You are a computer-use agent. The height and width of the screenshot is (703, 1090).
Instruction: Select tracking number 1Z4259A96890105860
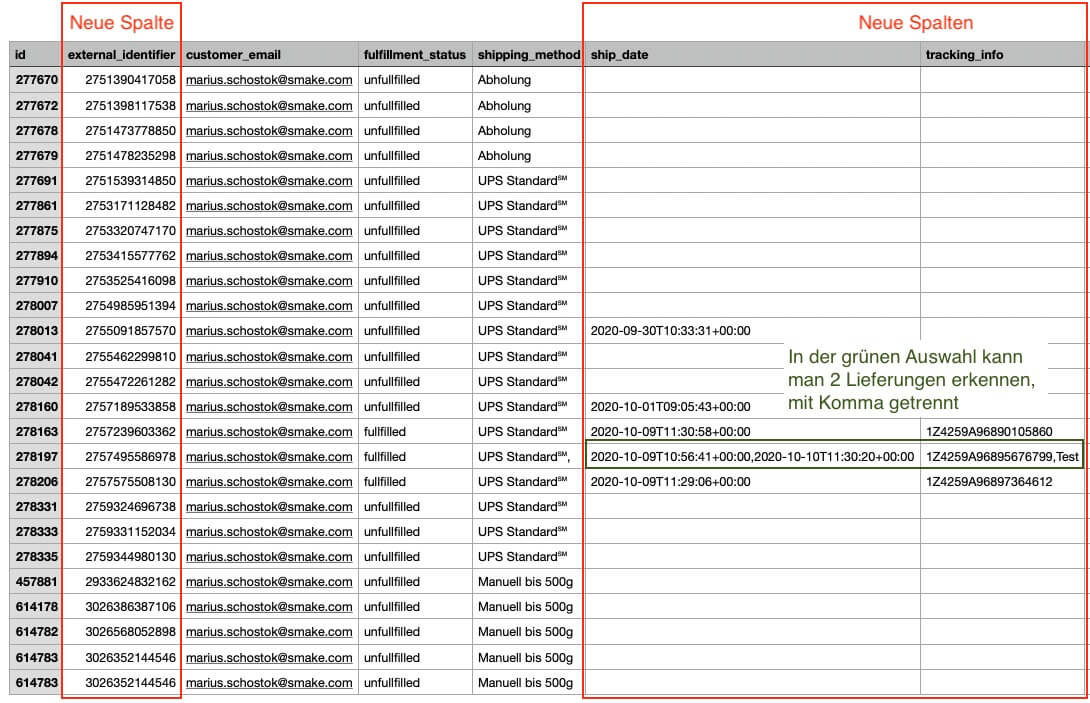(989, 432)
